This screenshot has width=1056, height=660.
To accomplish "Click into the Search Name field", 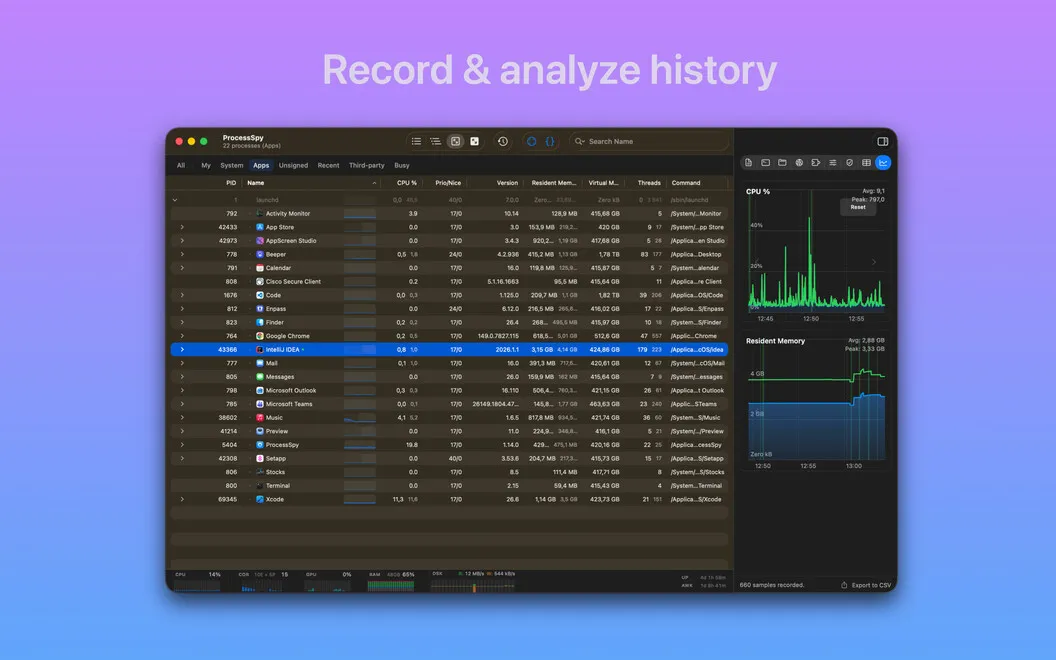I will pos(650,141).
